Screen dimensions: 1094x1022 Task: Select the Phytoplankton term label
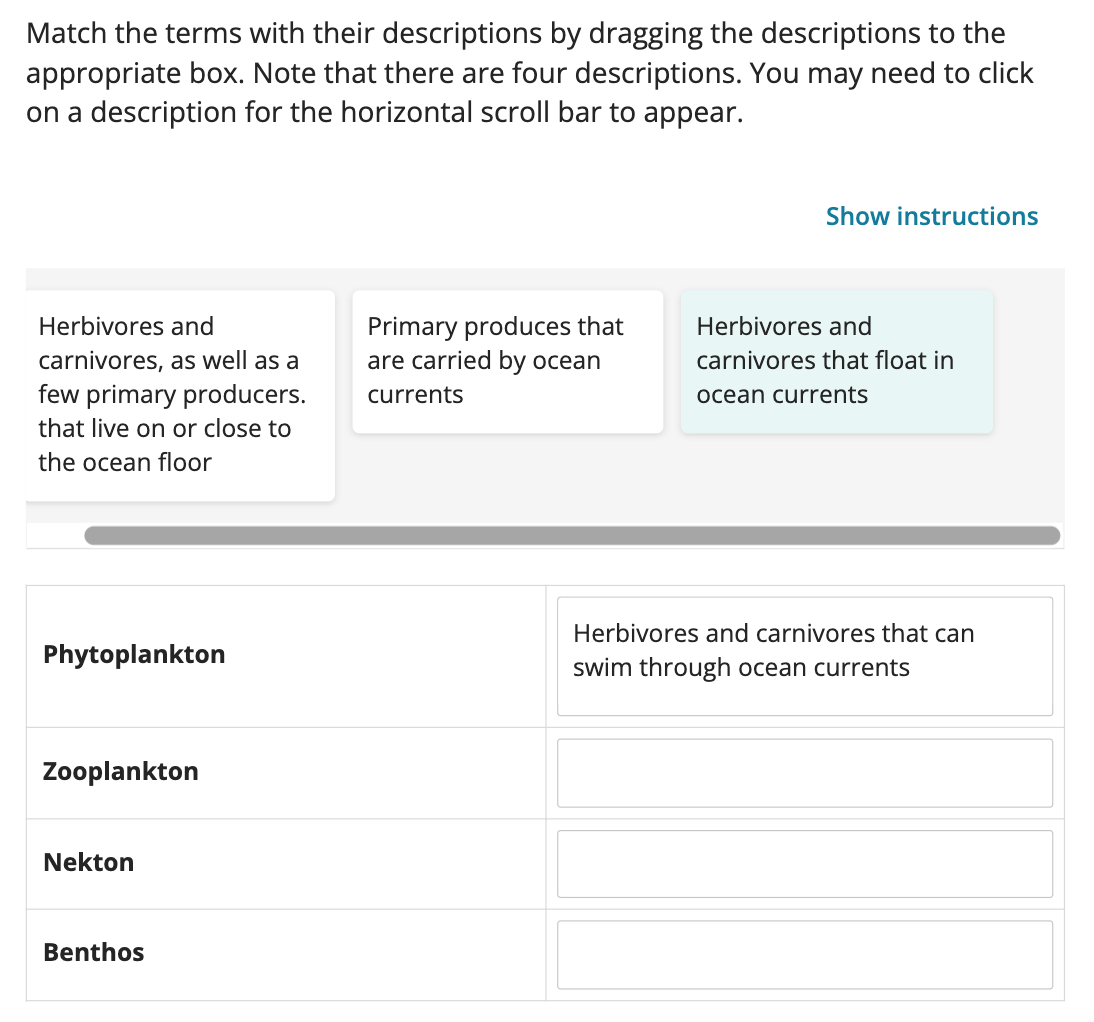click(x=133, y=655)
